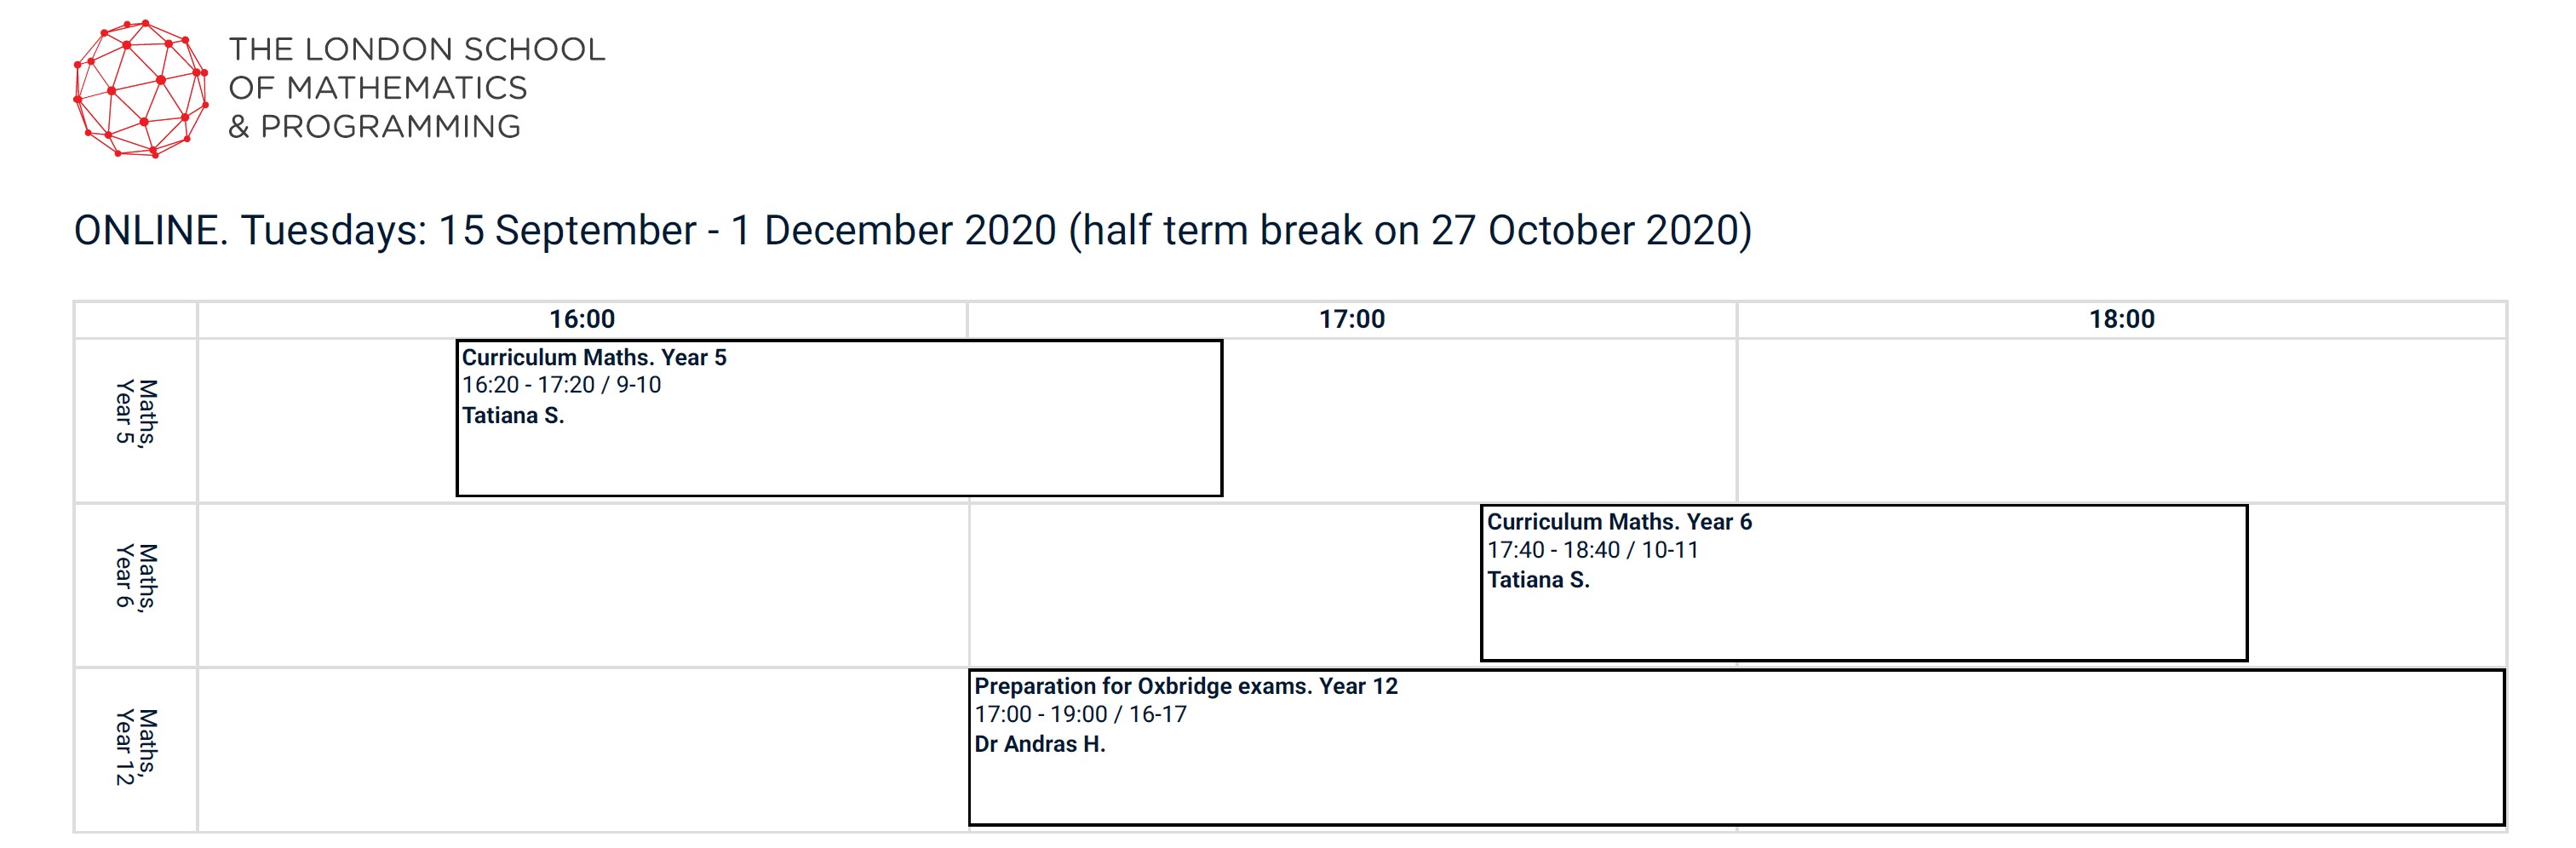Click Dr Andras H. teacher name

point(1040,744)
